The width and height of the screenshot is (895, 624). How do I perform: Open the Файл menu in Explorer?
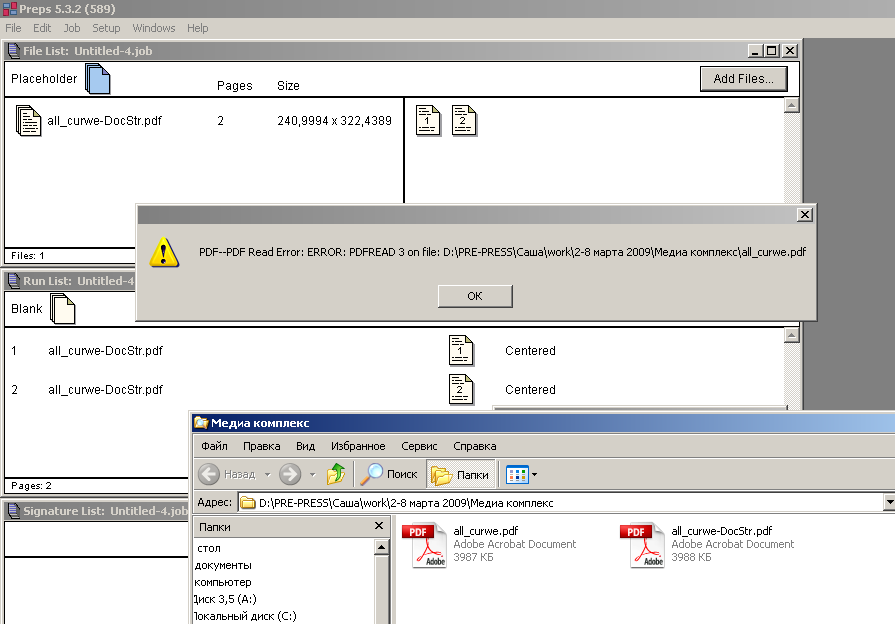(x=214, y=446)
